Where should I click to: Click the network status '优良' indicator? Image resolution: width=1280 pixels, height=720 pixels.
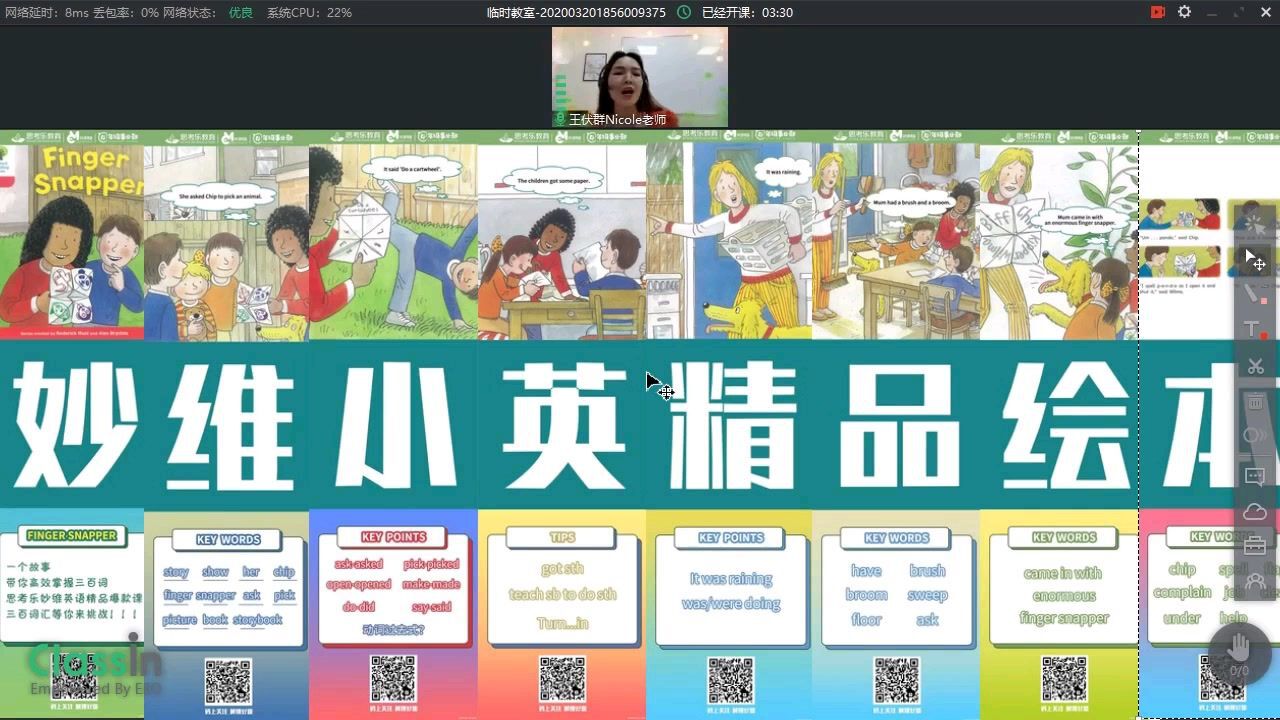(x=240, y=12)
